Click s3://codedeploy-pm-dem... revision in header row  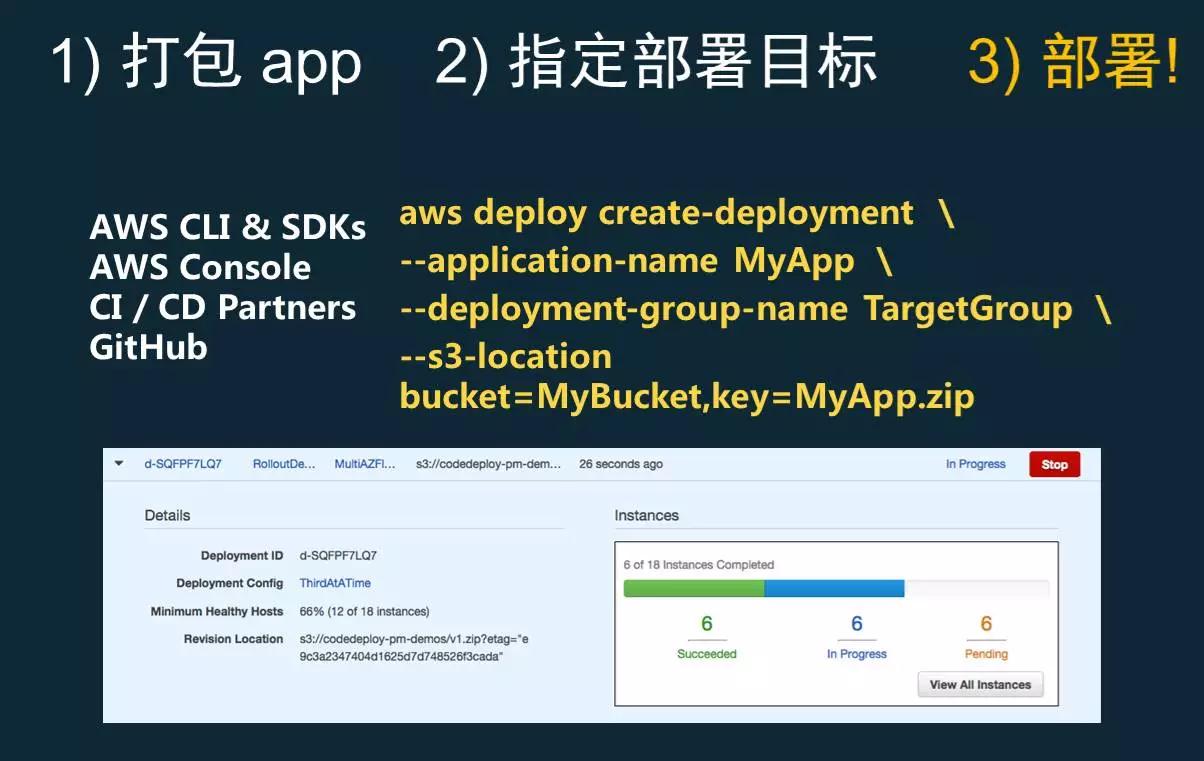489,464
